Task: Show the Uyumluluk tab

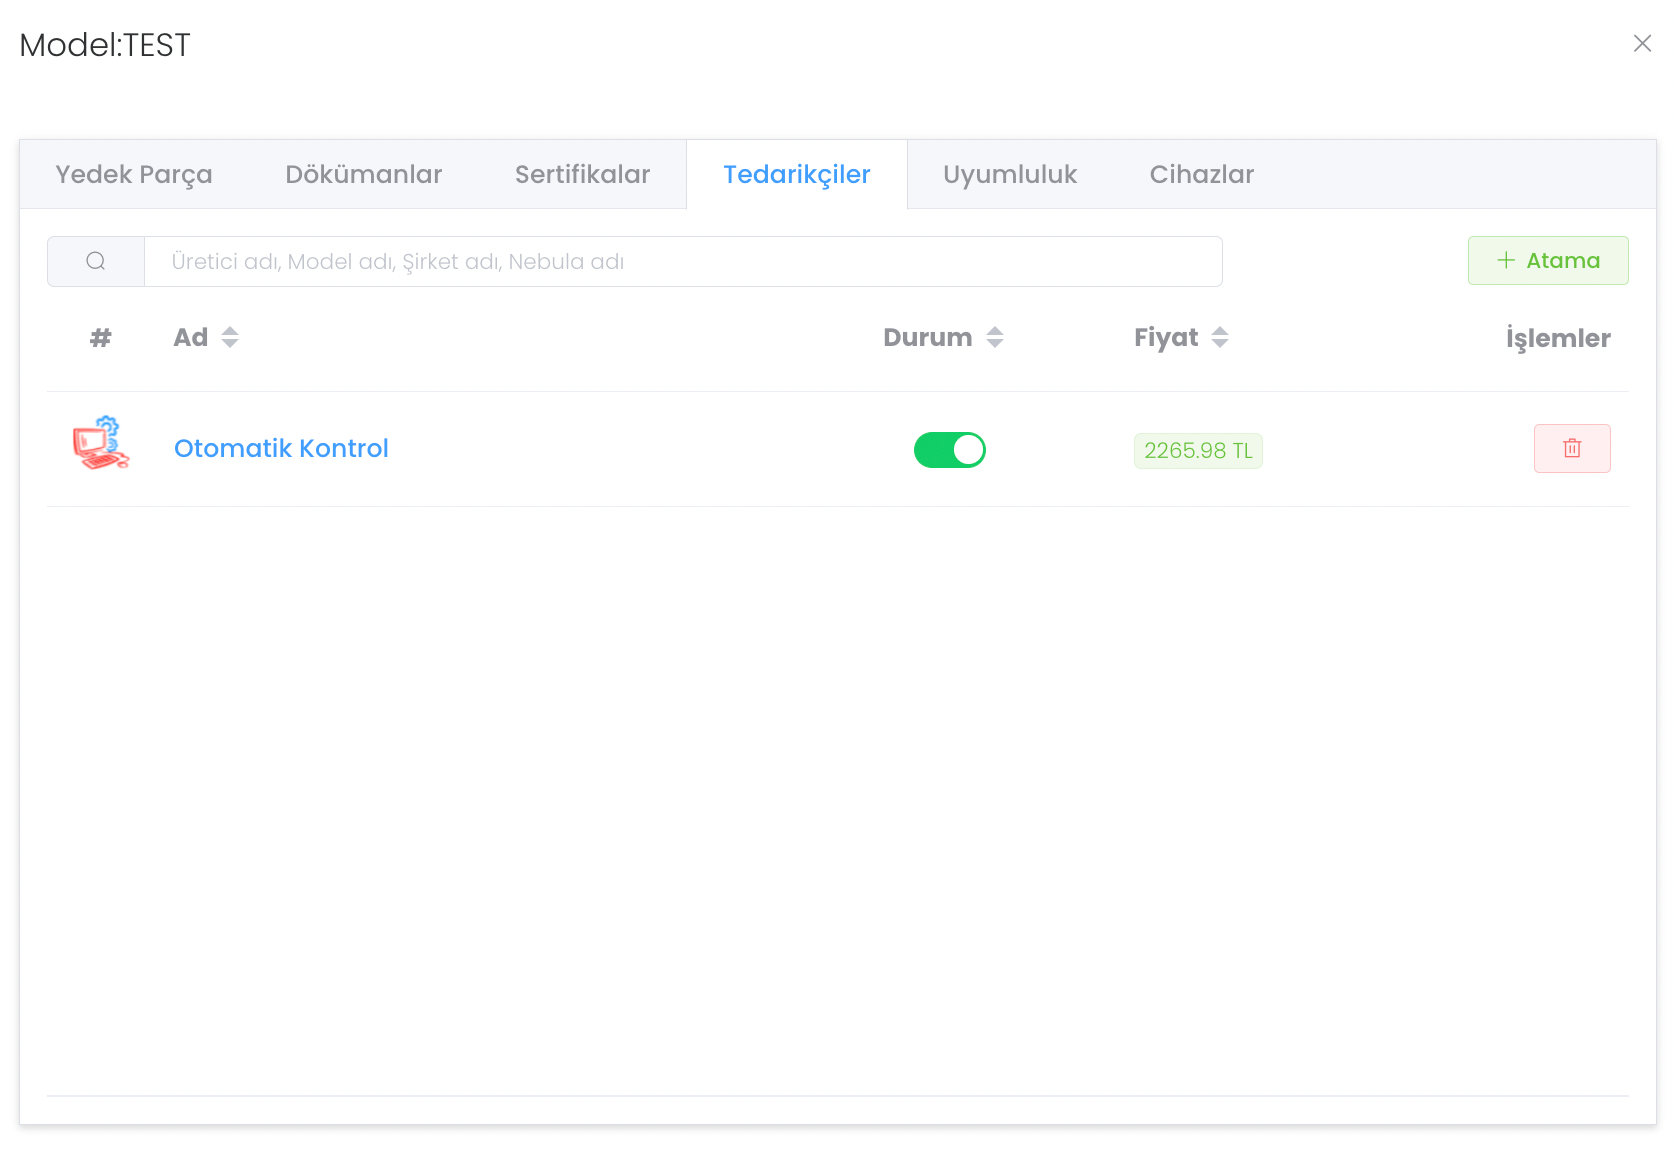Action: 1009,174
